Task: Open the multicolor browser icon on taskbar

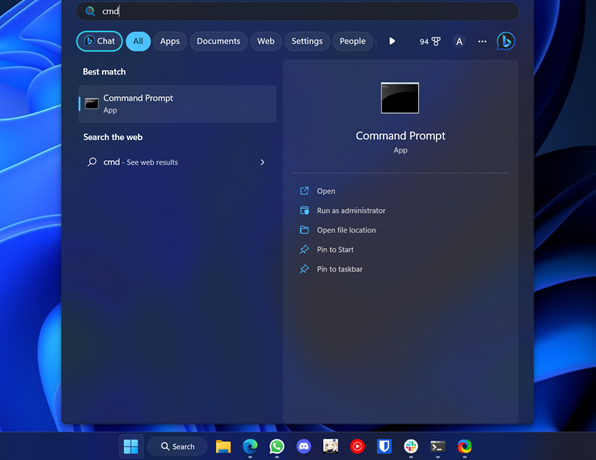Action: tap(464, 446)
